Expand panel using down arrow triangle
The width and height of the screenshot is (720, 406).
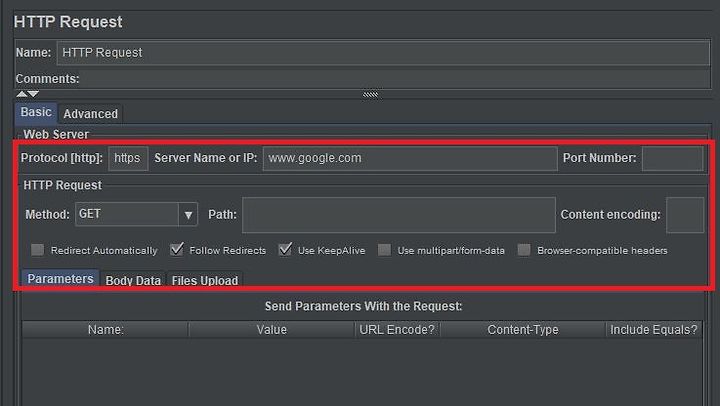pos(33,94)
